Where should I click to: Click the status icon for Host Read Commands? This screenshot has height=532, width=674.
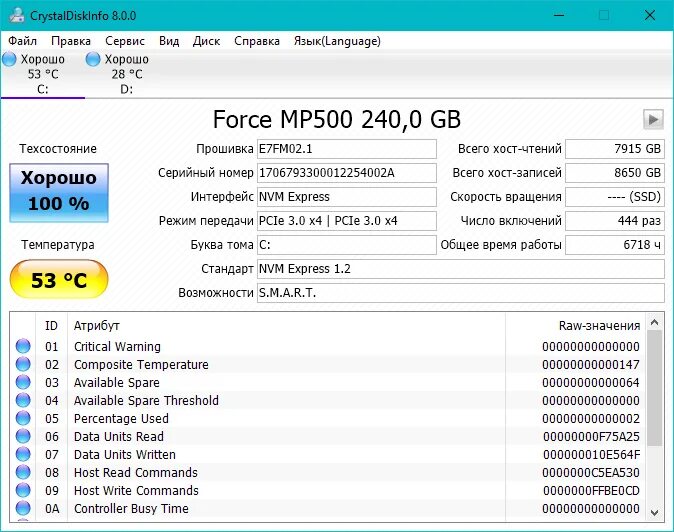coord(23,472)
